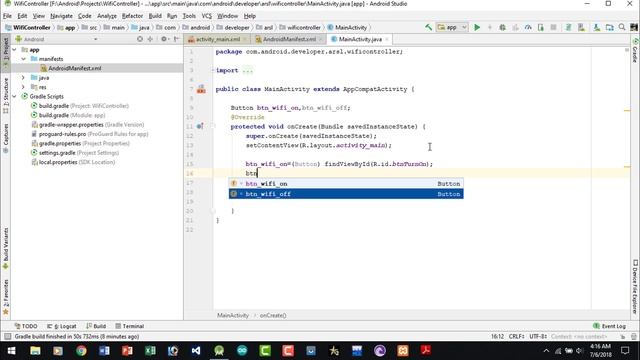Switch to activity_main.xml tab
Screen dimensions: 640x360
click(218, 39)
